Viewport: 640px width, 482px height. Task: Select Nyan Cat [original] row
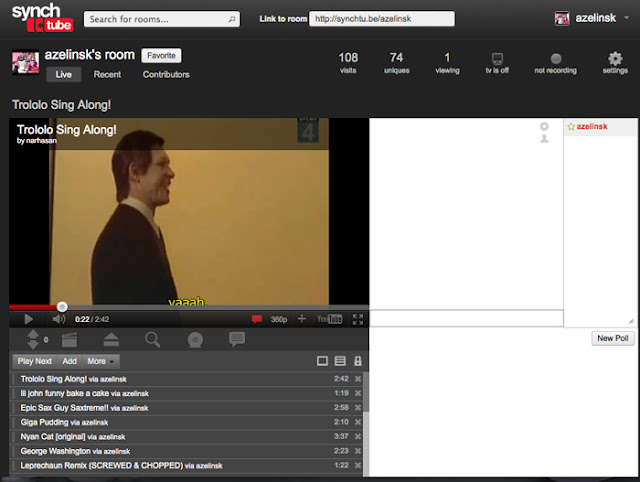187,436
